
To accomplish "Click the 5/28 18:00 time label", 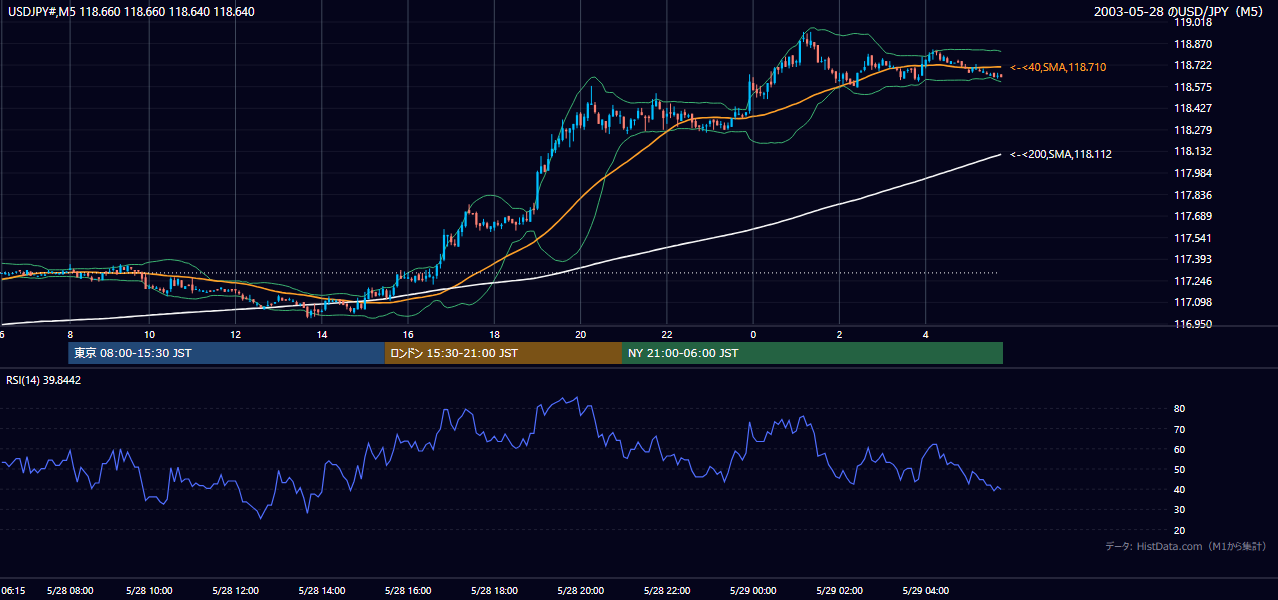I will coord(494,591).
